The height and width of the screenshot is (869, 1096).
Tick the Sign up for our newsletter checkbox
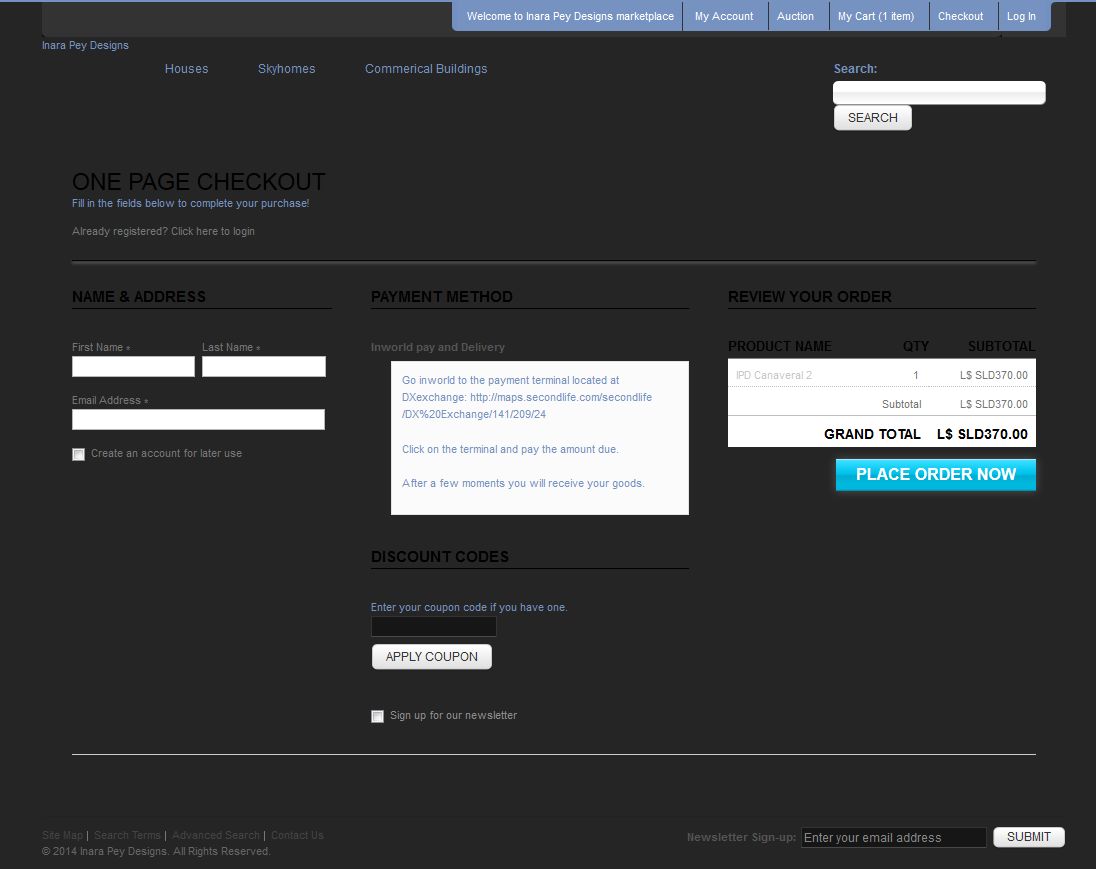point(377,716)
